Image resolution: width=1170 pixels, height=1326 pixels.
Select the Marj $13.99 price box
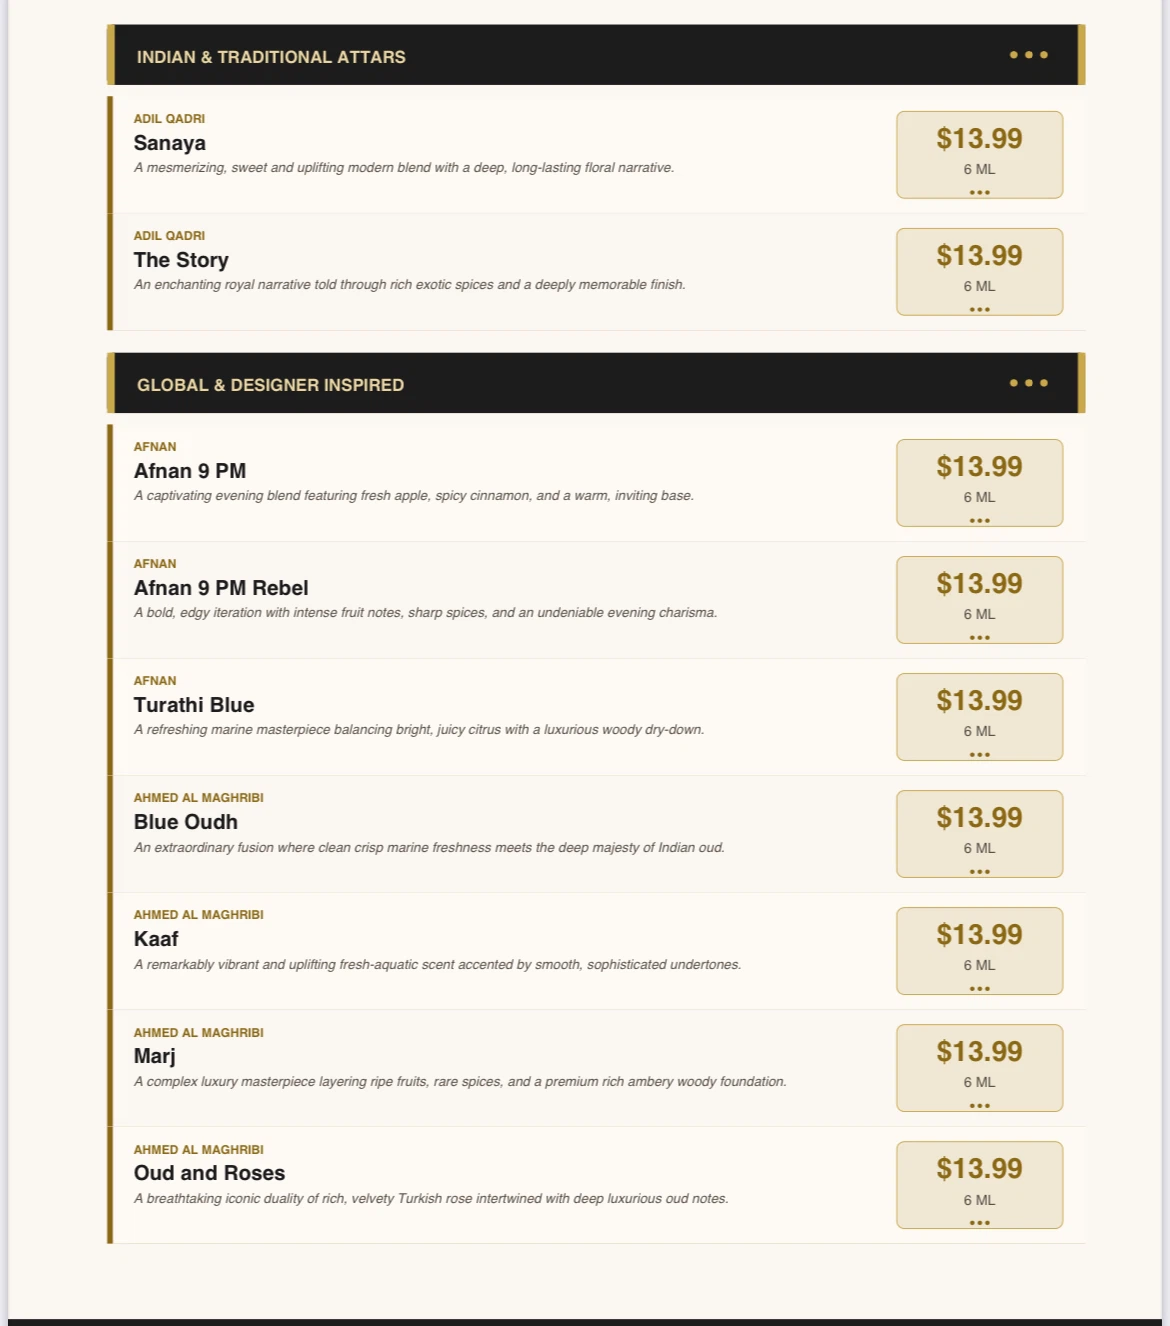pyautogui.click(x=980, y=1068)
